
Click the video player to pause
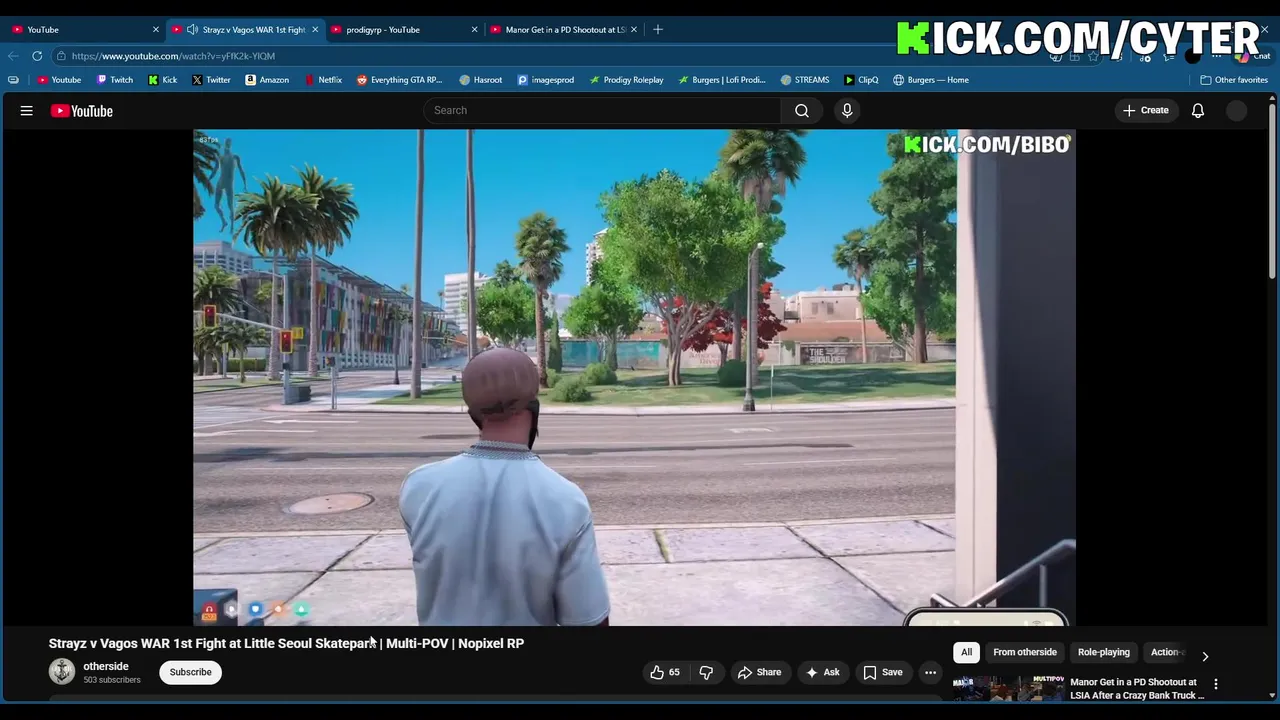(x=634, y=377)
